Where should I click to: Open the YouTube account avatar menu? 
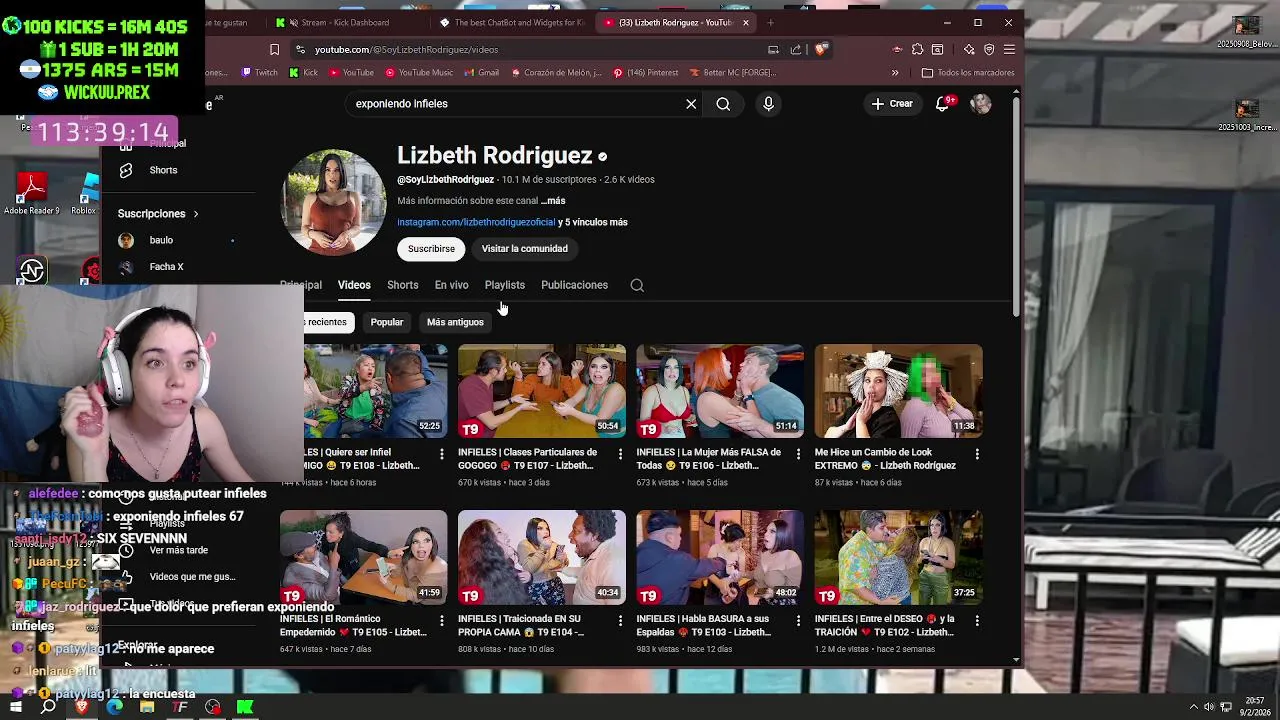981,104
